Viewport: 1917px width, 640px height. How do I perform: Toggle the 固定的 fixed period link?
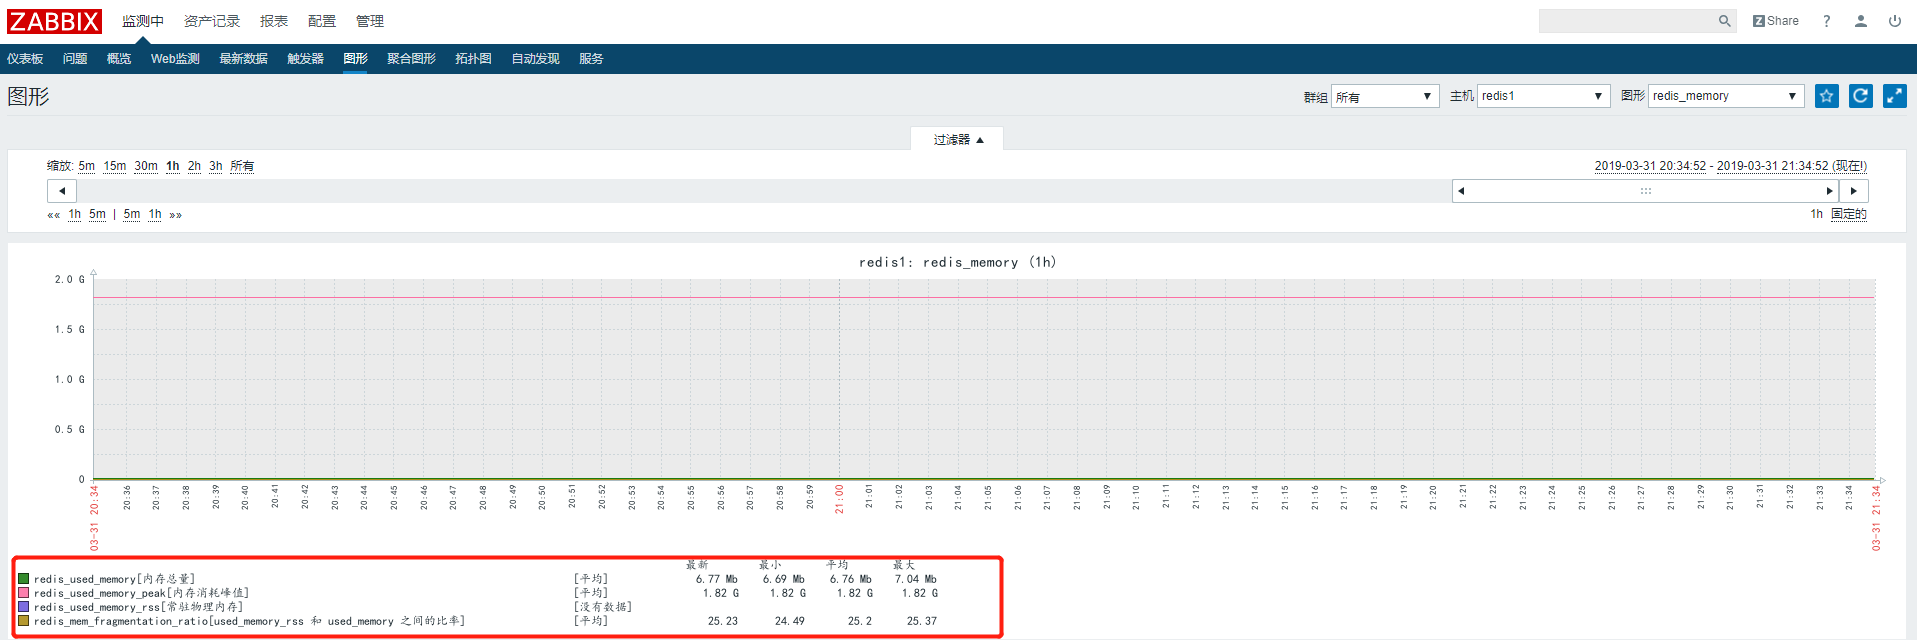tap(1849, 214)
